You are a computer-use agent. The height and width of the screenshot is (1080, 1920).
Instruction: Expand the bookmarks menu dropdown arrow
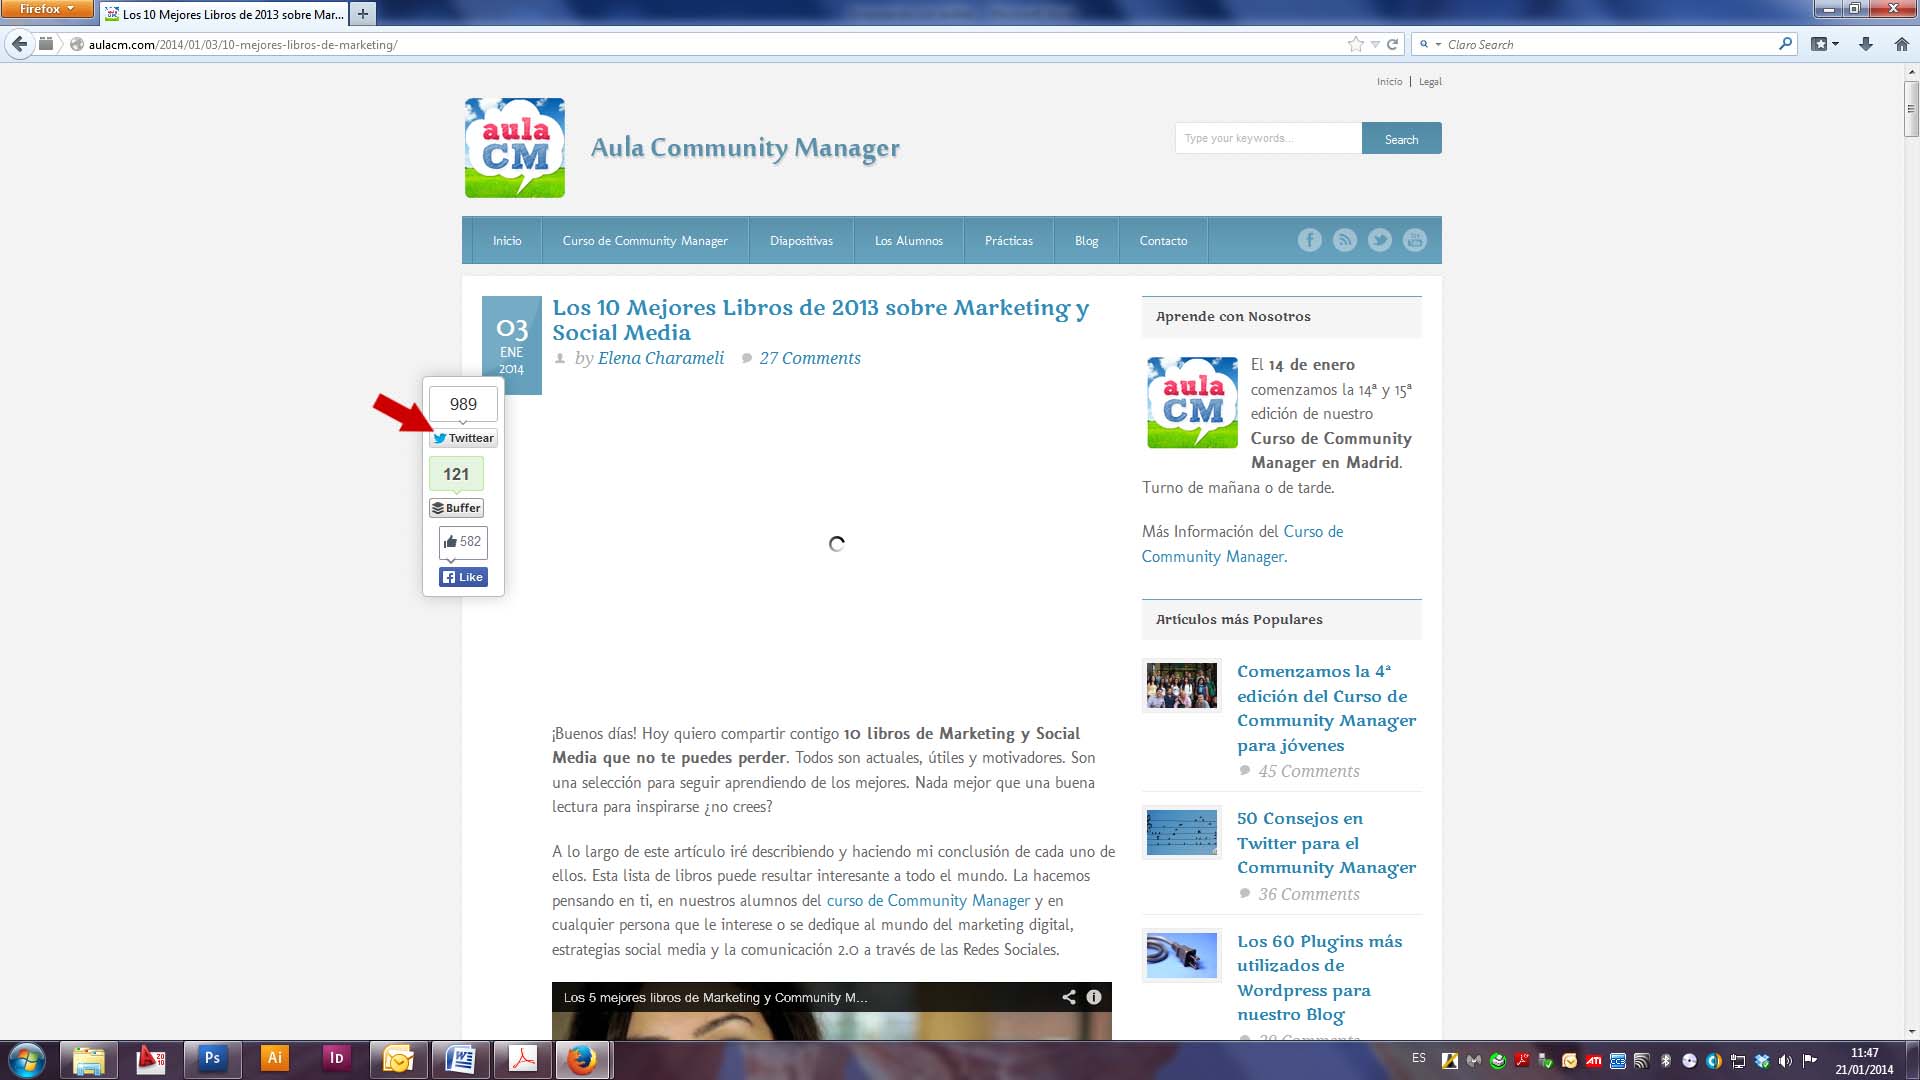click(1835, 44)
